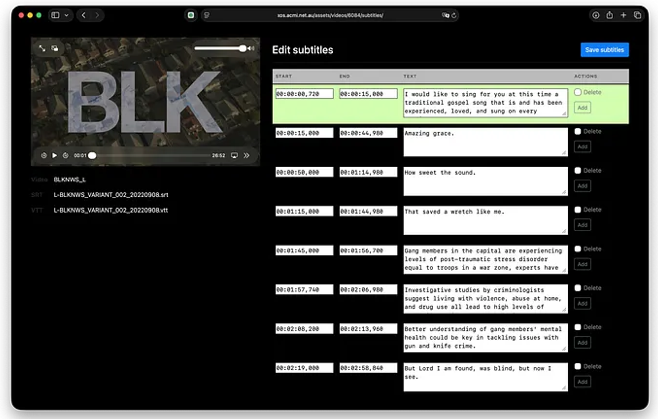
Task: Click Add in the 'Gang members' row
Action: point(582,264)
